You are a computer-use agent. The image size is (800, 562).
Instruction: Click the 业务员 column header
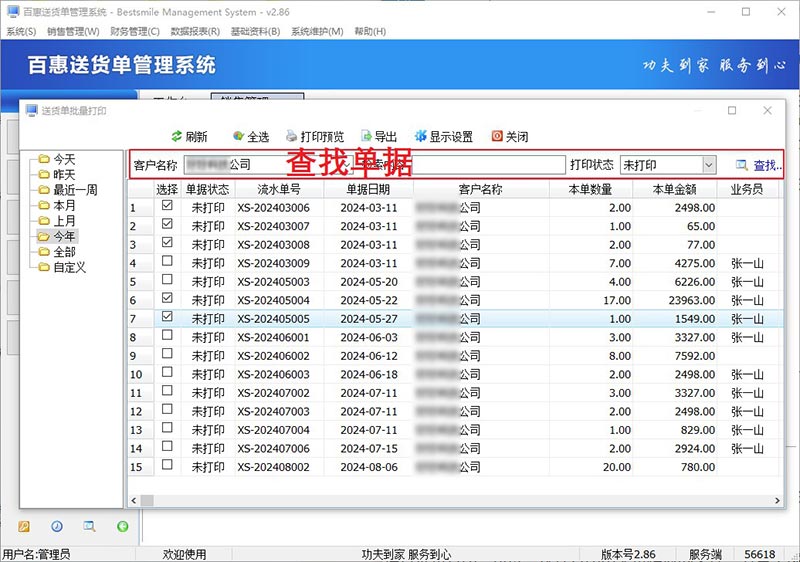click(747, 189)
